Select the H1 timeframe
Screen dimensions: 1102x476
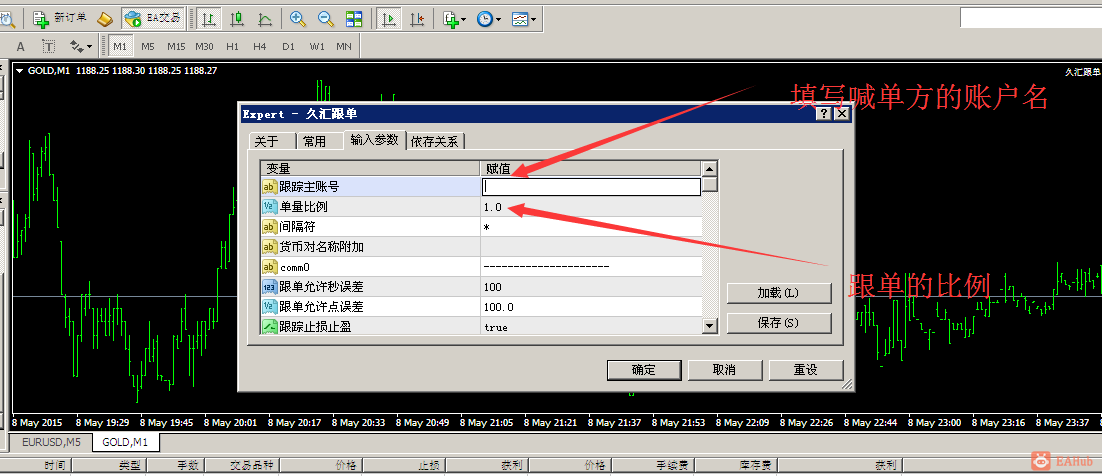tap(233, 47)
